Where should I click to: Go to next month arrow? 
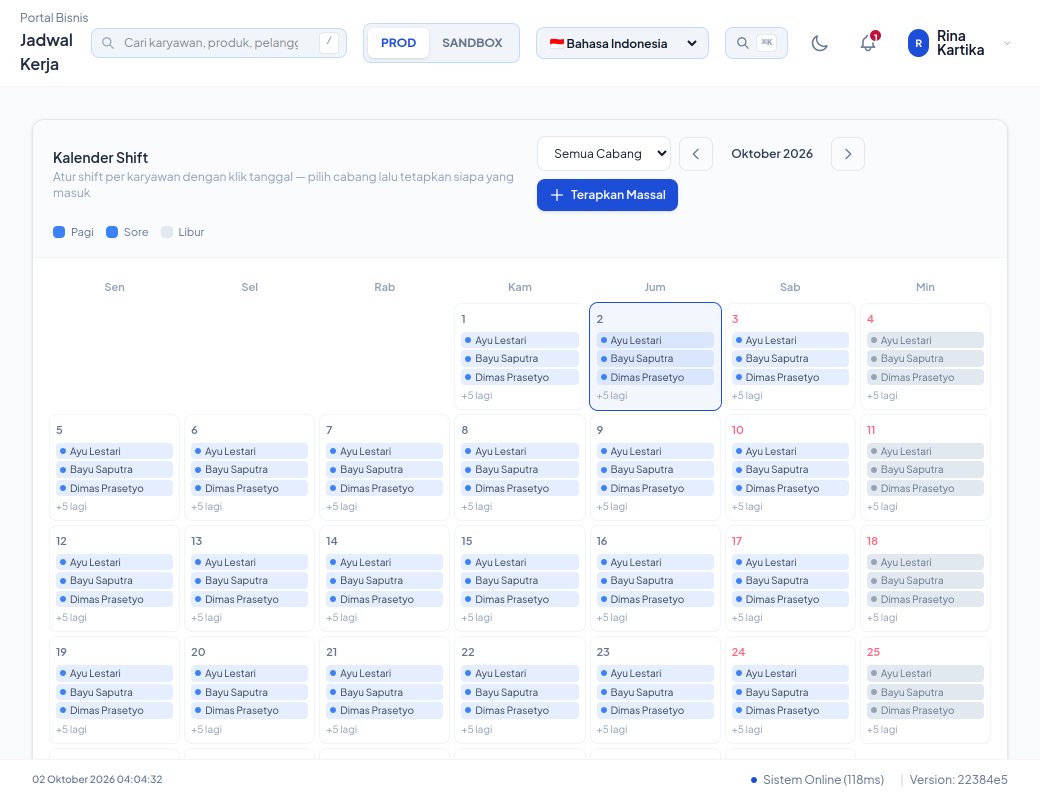848,154
